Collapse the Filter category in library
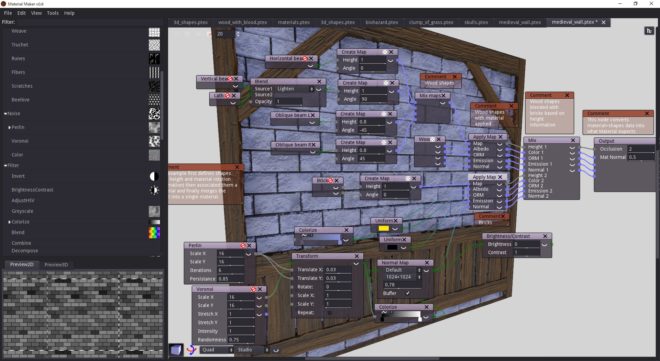Viewport: 660px width, 361px height. pos(5,165)
